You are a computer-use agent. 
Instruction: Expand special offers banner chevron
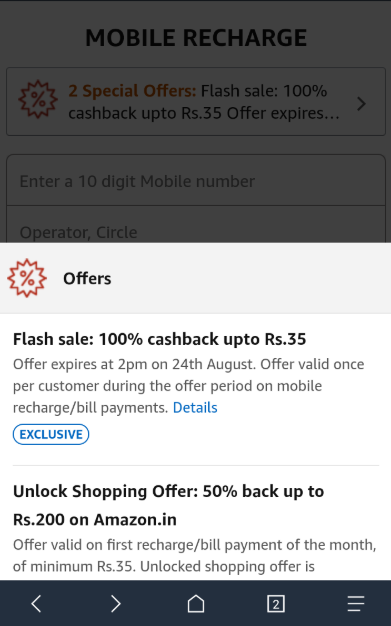tap(361, 103)
